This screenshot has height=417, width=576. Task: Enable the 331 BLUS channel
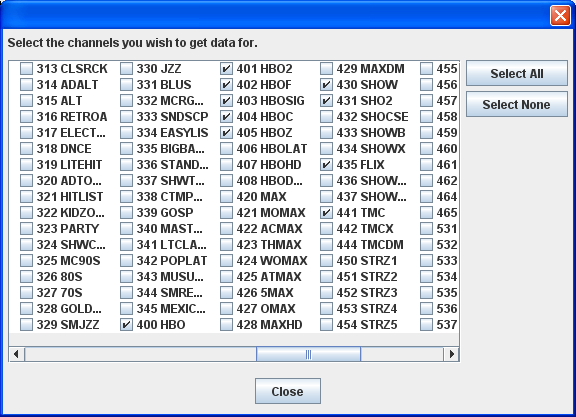126,85
